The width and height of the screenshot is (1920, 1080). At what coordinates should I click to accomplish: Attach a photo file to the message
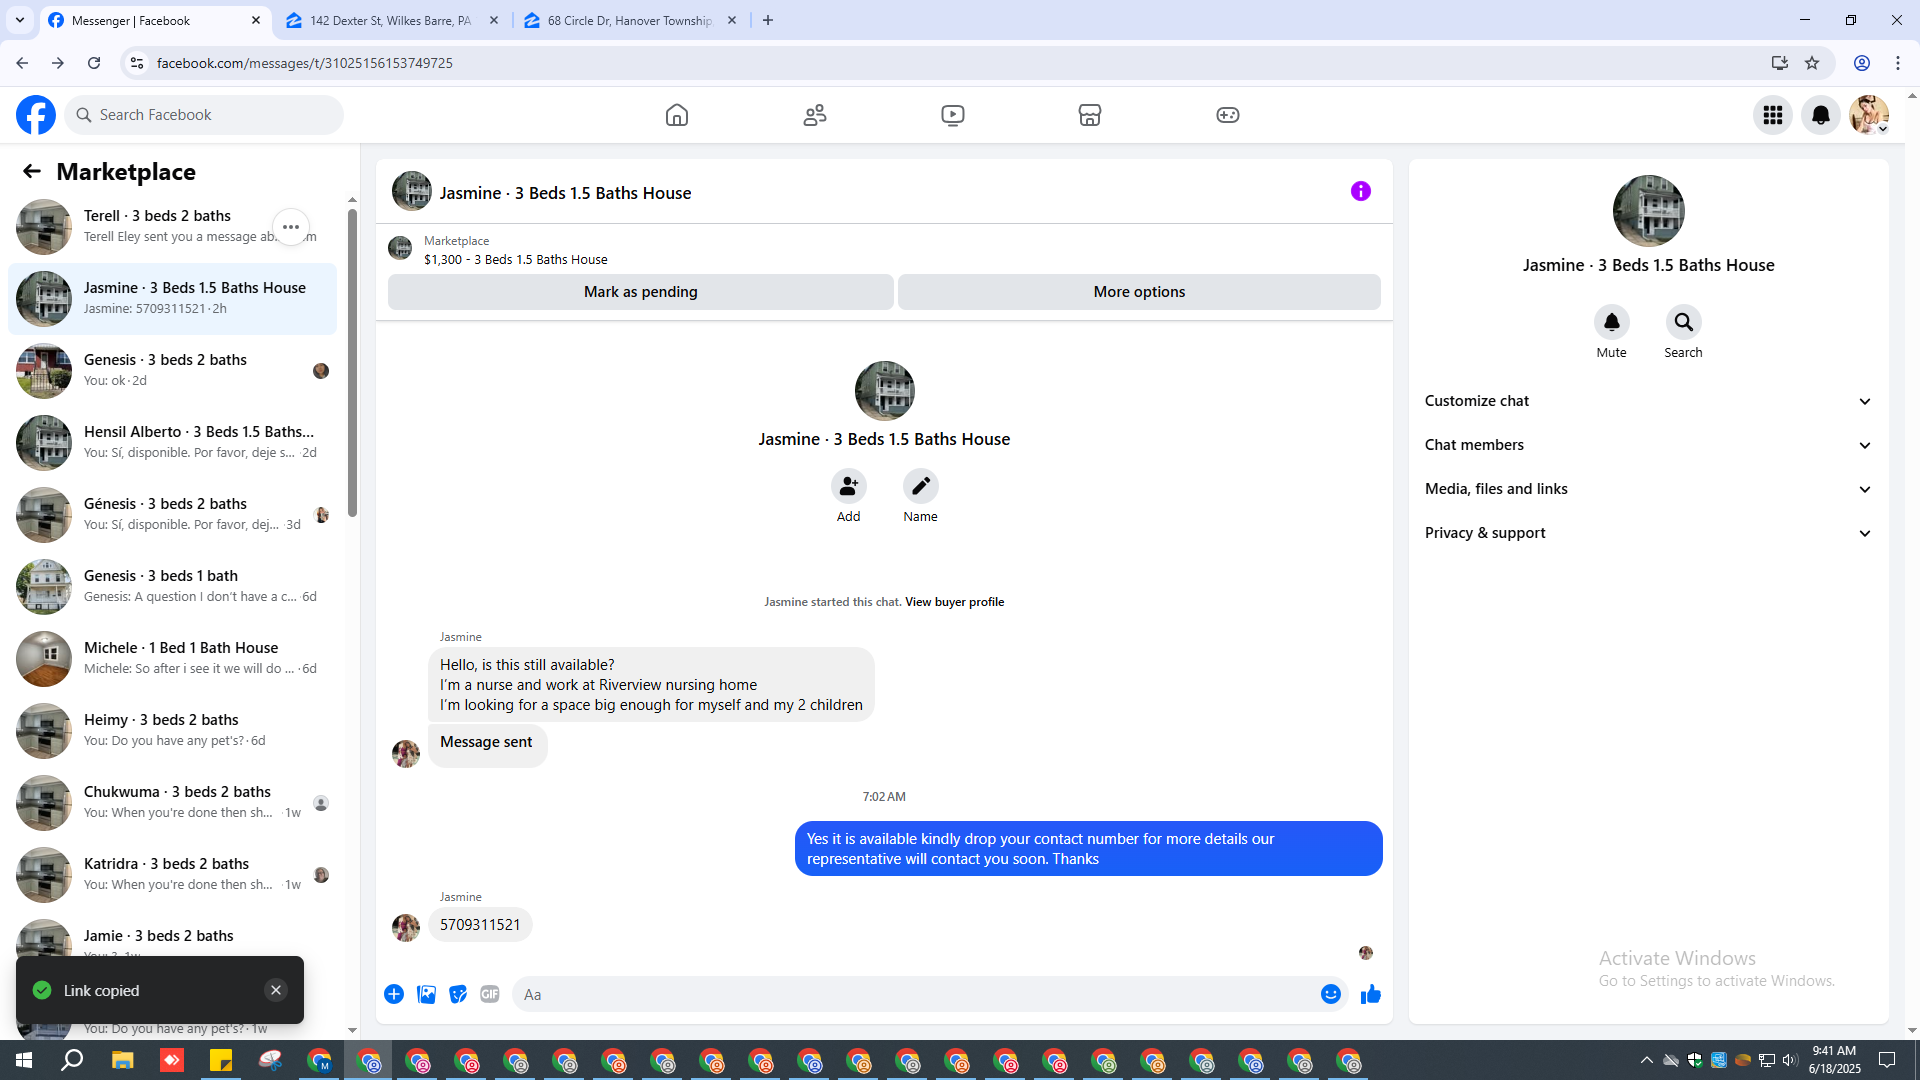point(426,994)
